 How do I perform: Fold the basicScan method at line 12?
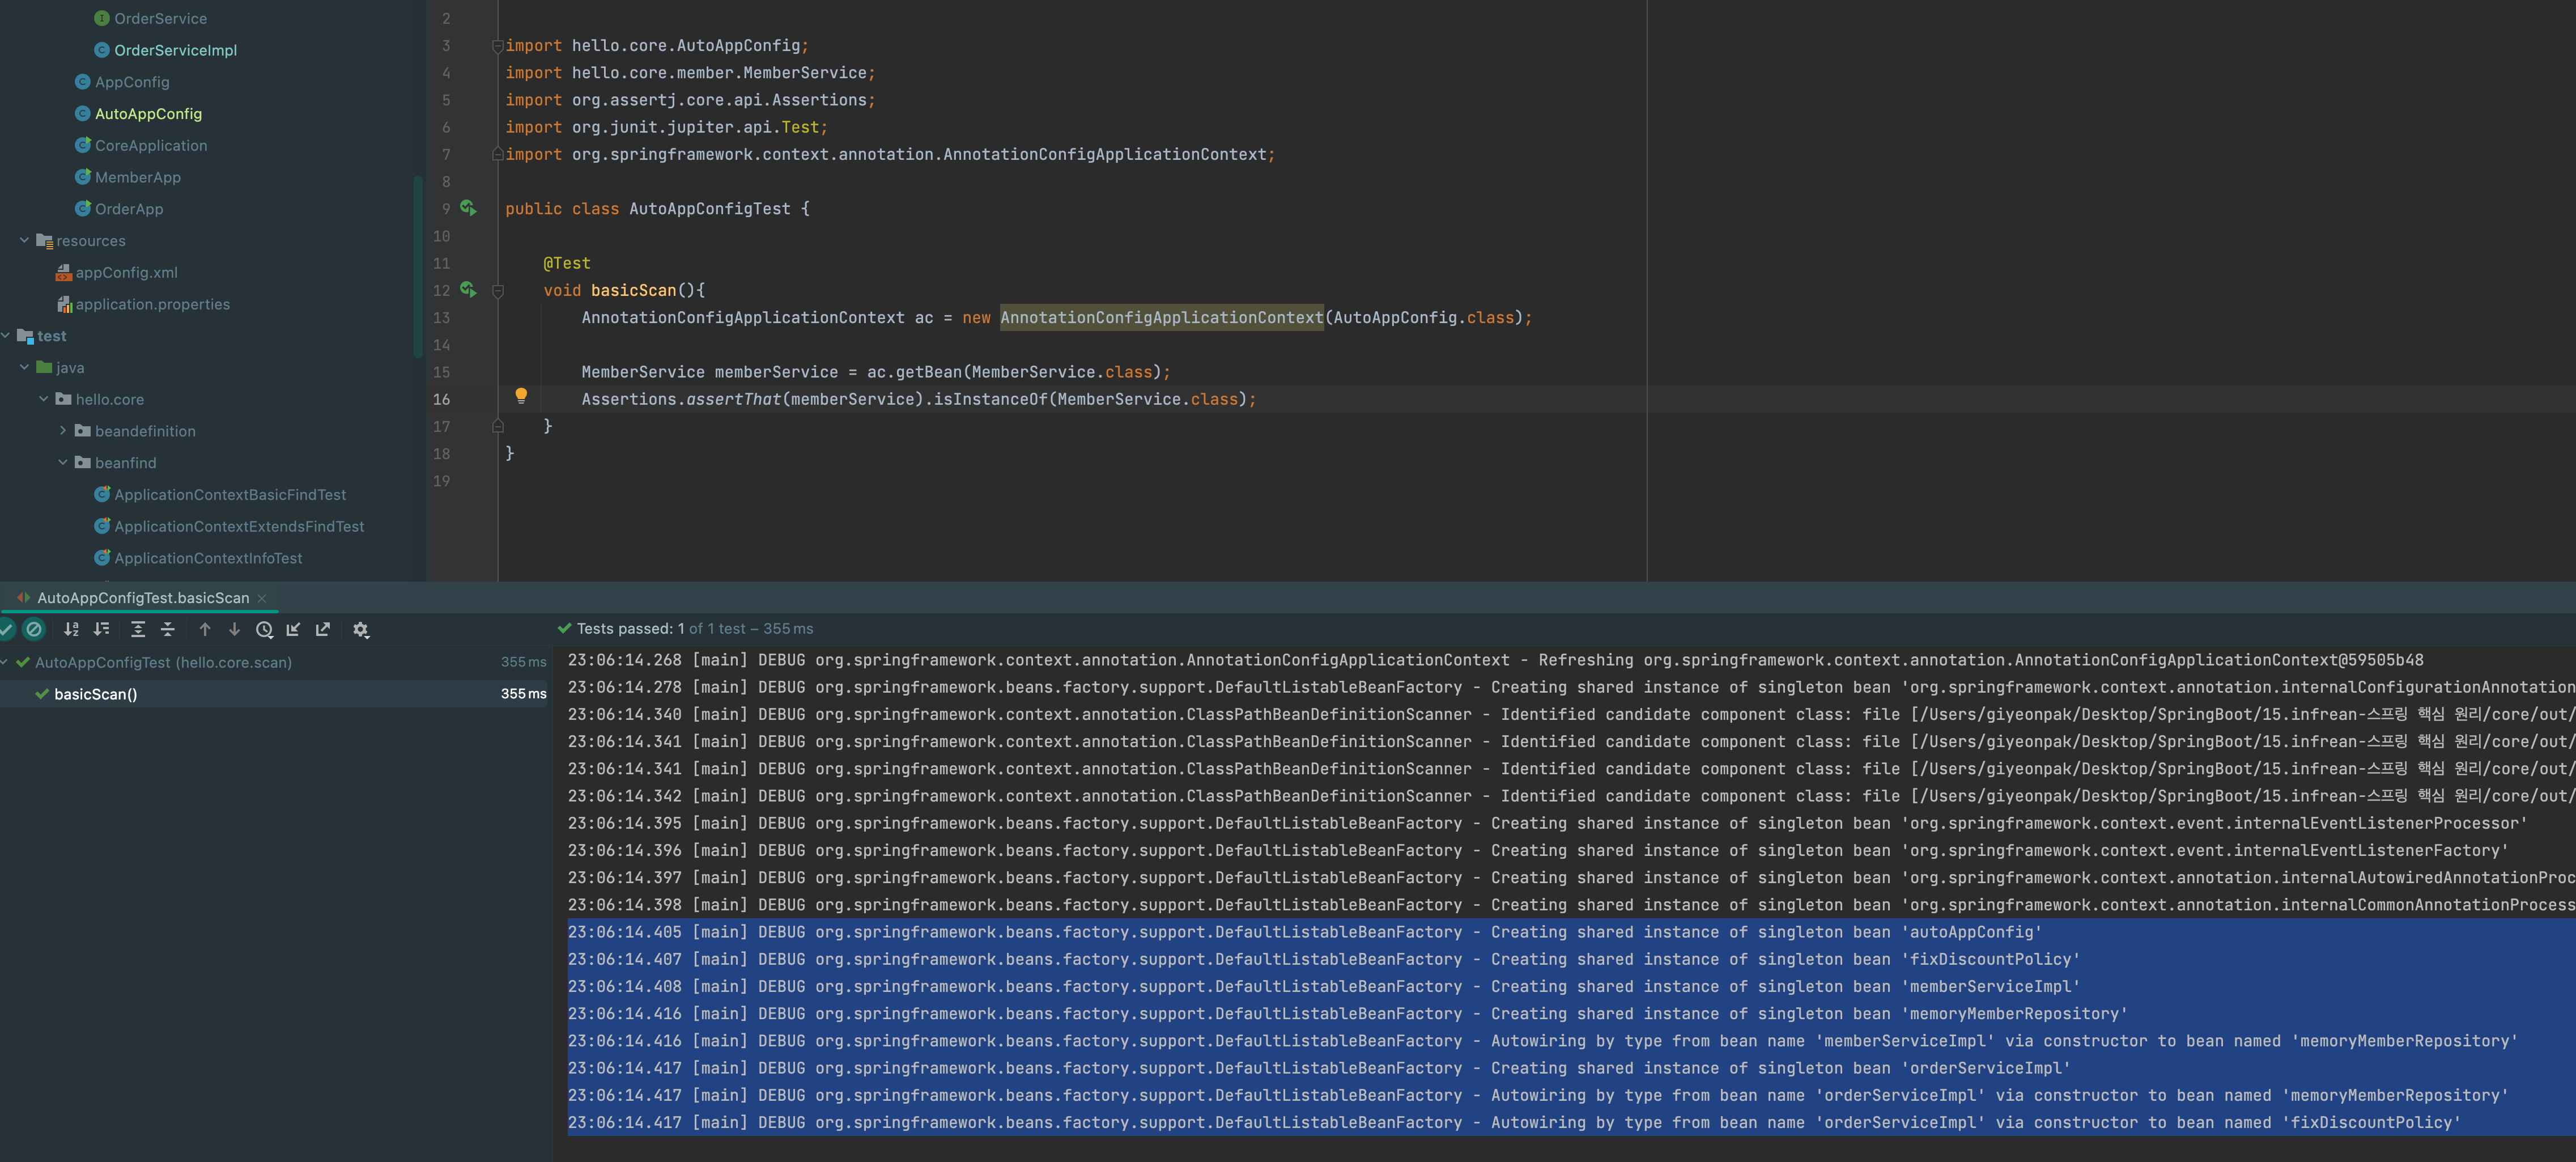(497, 291)
